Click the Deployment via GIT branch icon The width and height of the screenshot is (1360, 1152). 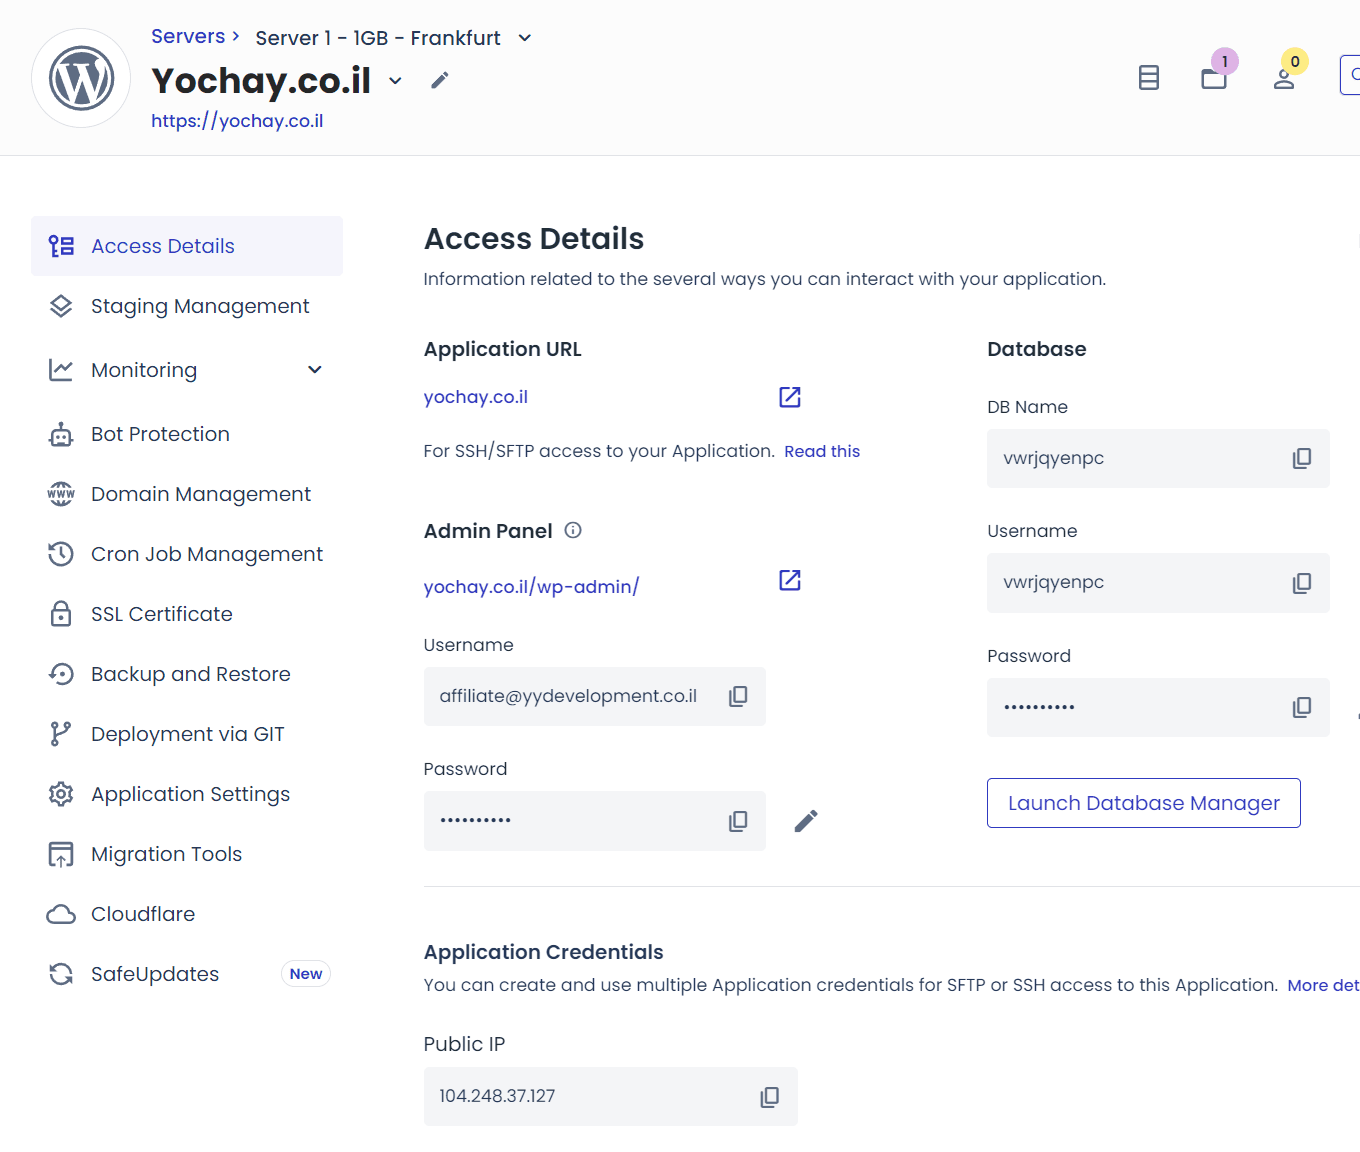[61, 734]
